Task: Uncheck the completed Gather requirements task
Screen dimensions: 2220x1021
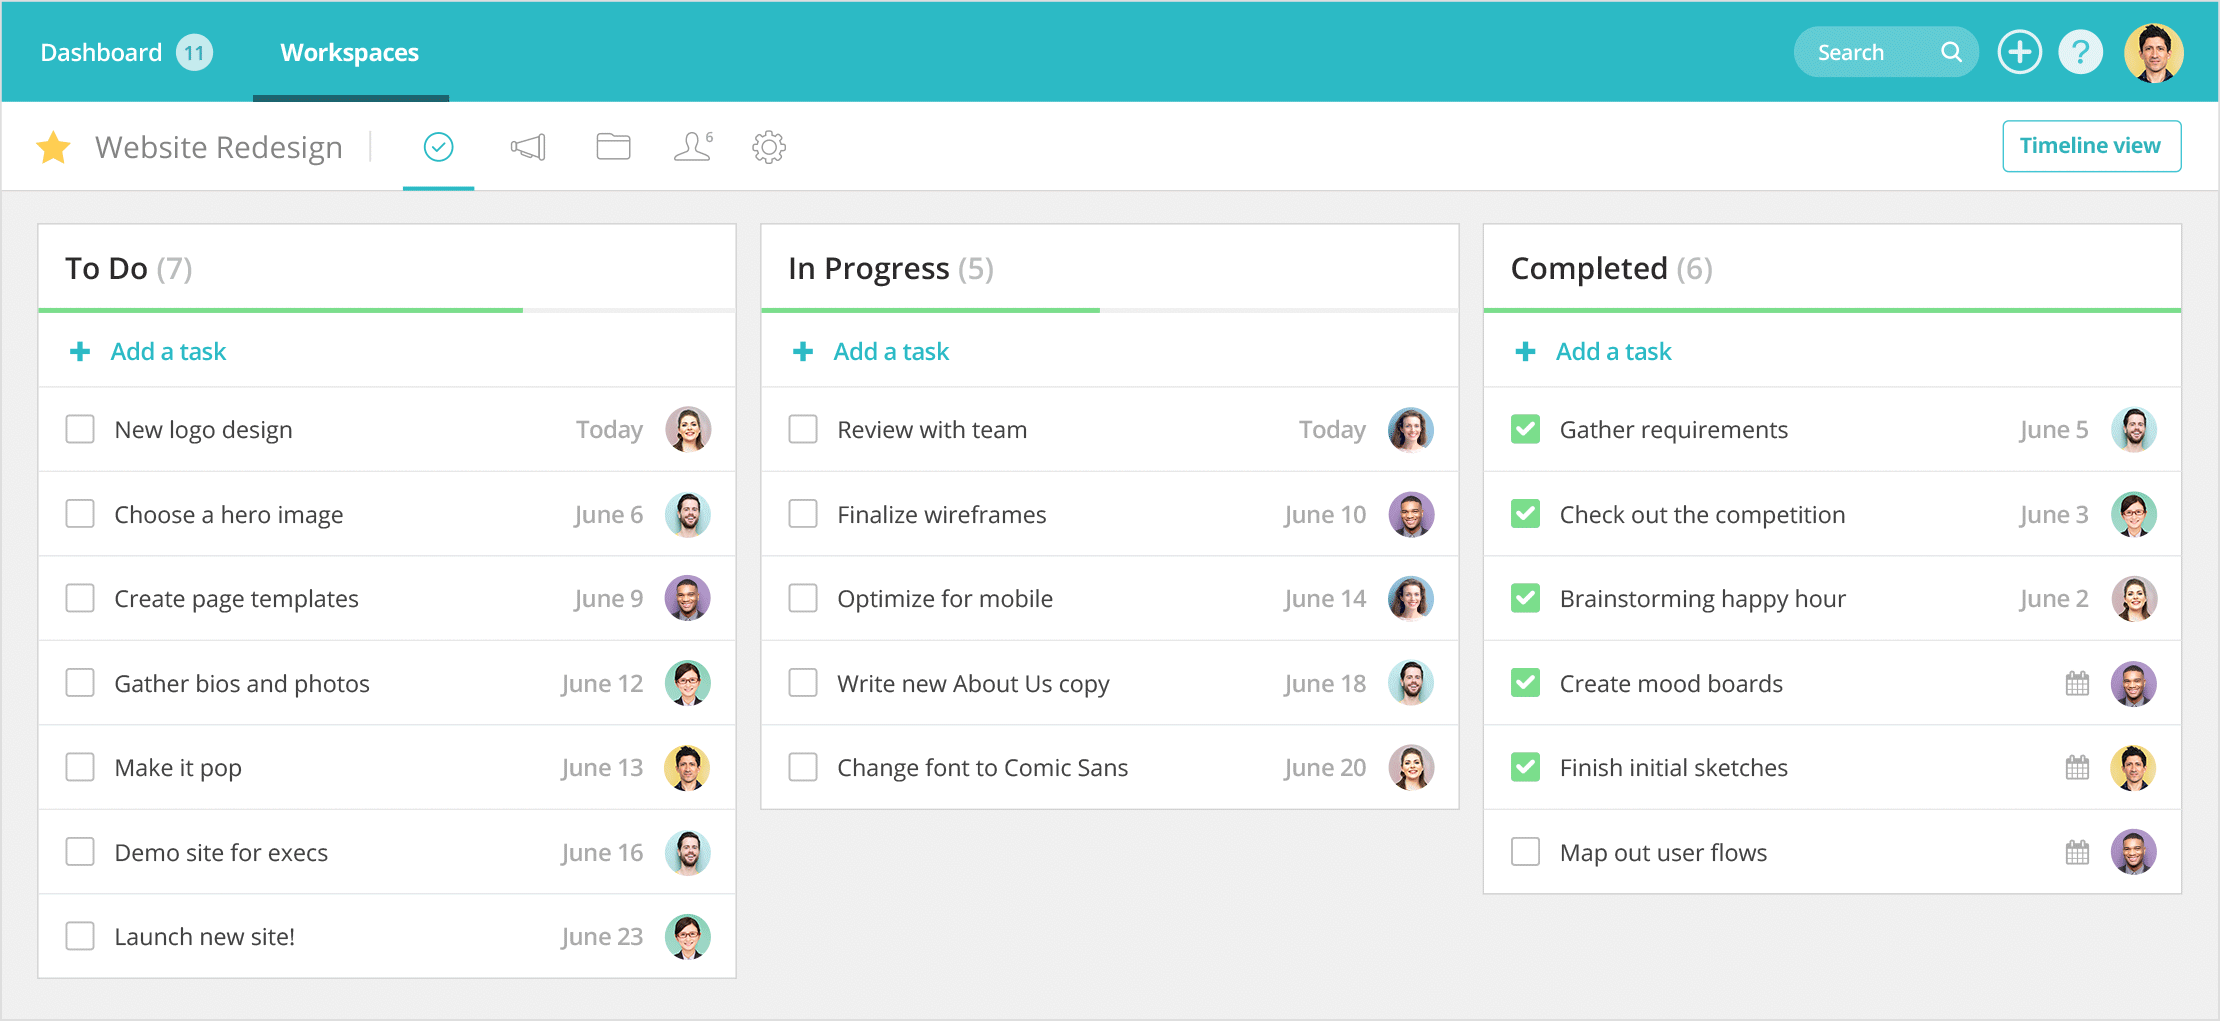Action: click(1525, 429)
